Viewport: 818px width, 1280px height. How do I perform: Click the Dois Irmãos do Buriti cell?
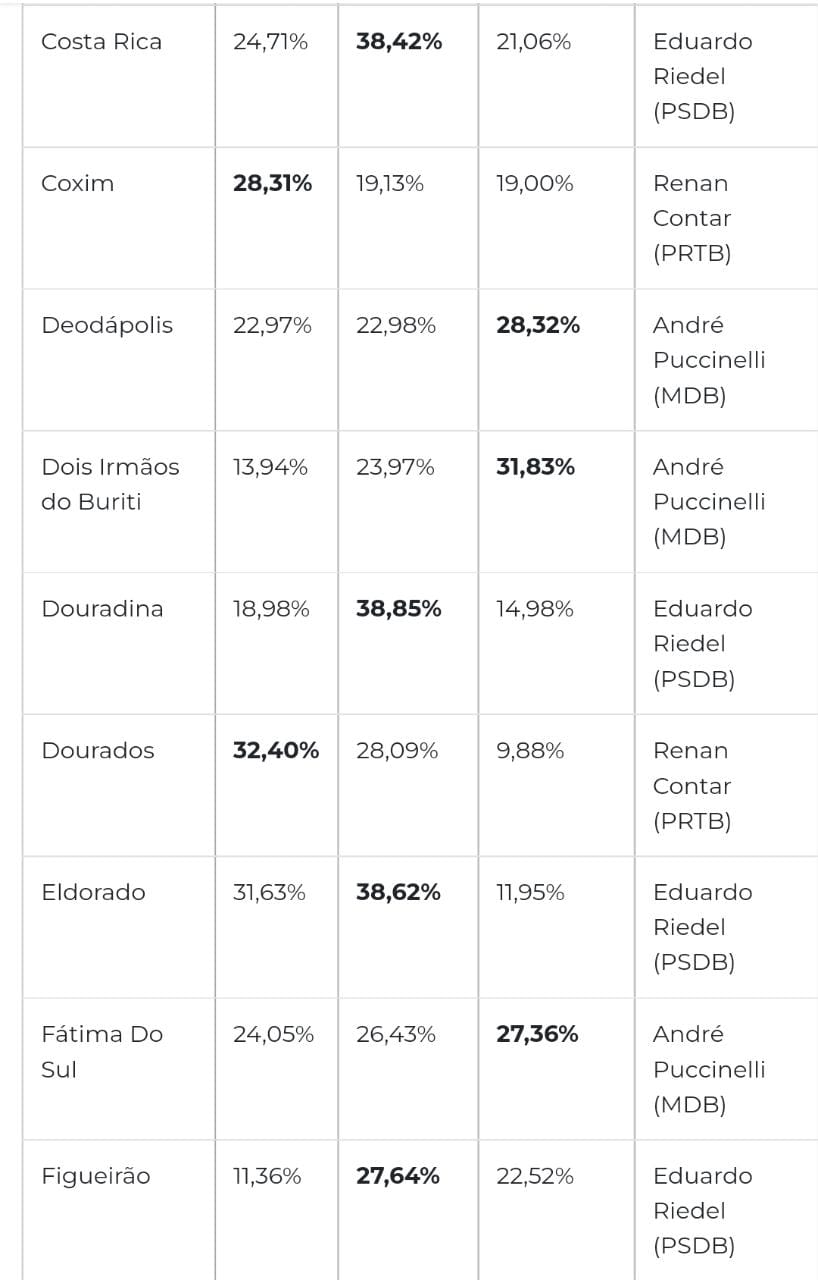[110, 484]
